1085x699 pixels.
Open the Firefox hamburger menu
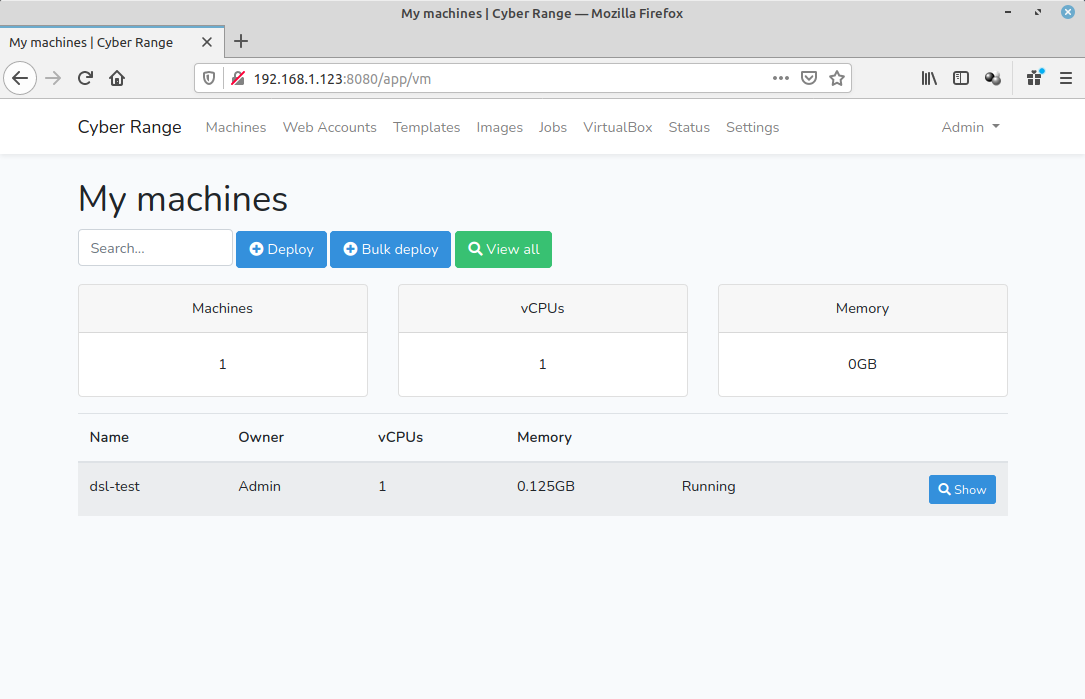pyautogui.click(x=1066, y=78)
